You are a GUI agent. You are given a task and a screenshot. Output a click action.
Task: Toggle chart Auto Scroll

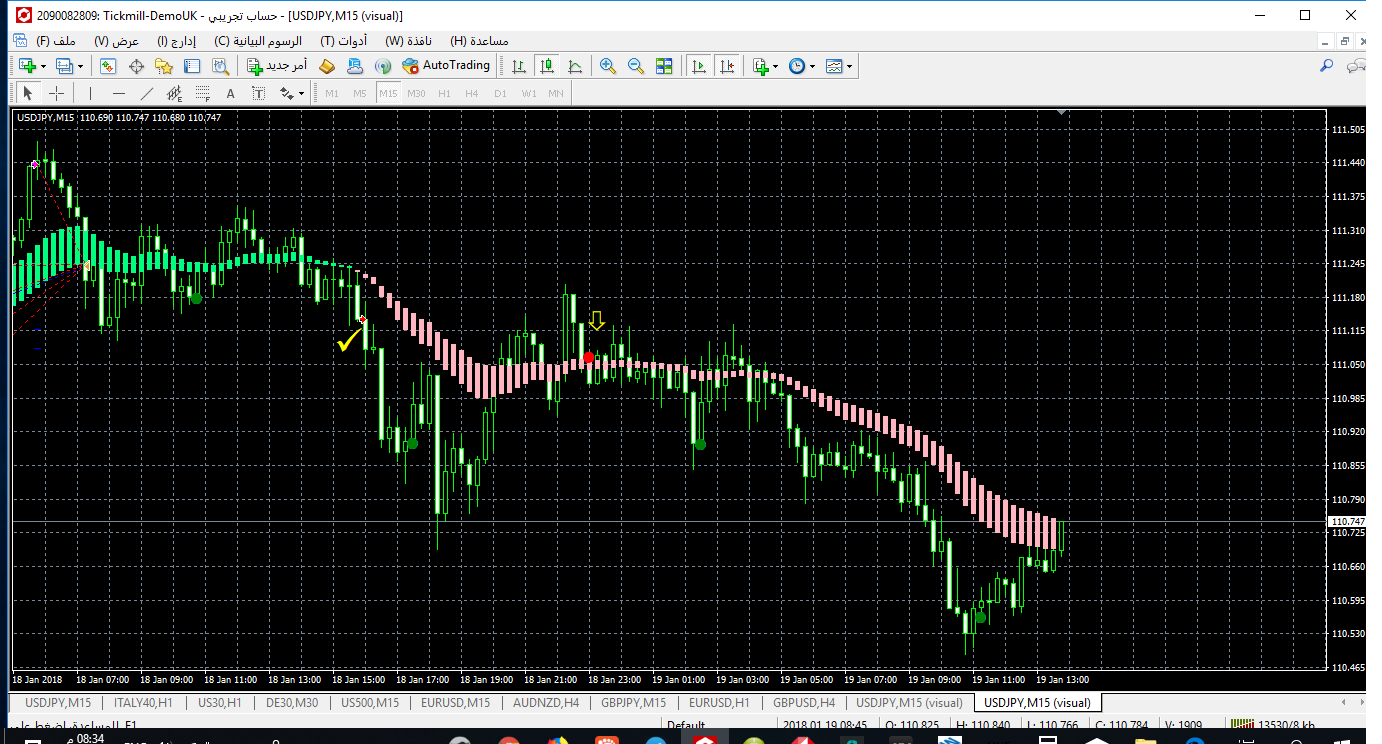[699, 66]
